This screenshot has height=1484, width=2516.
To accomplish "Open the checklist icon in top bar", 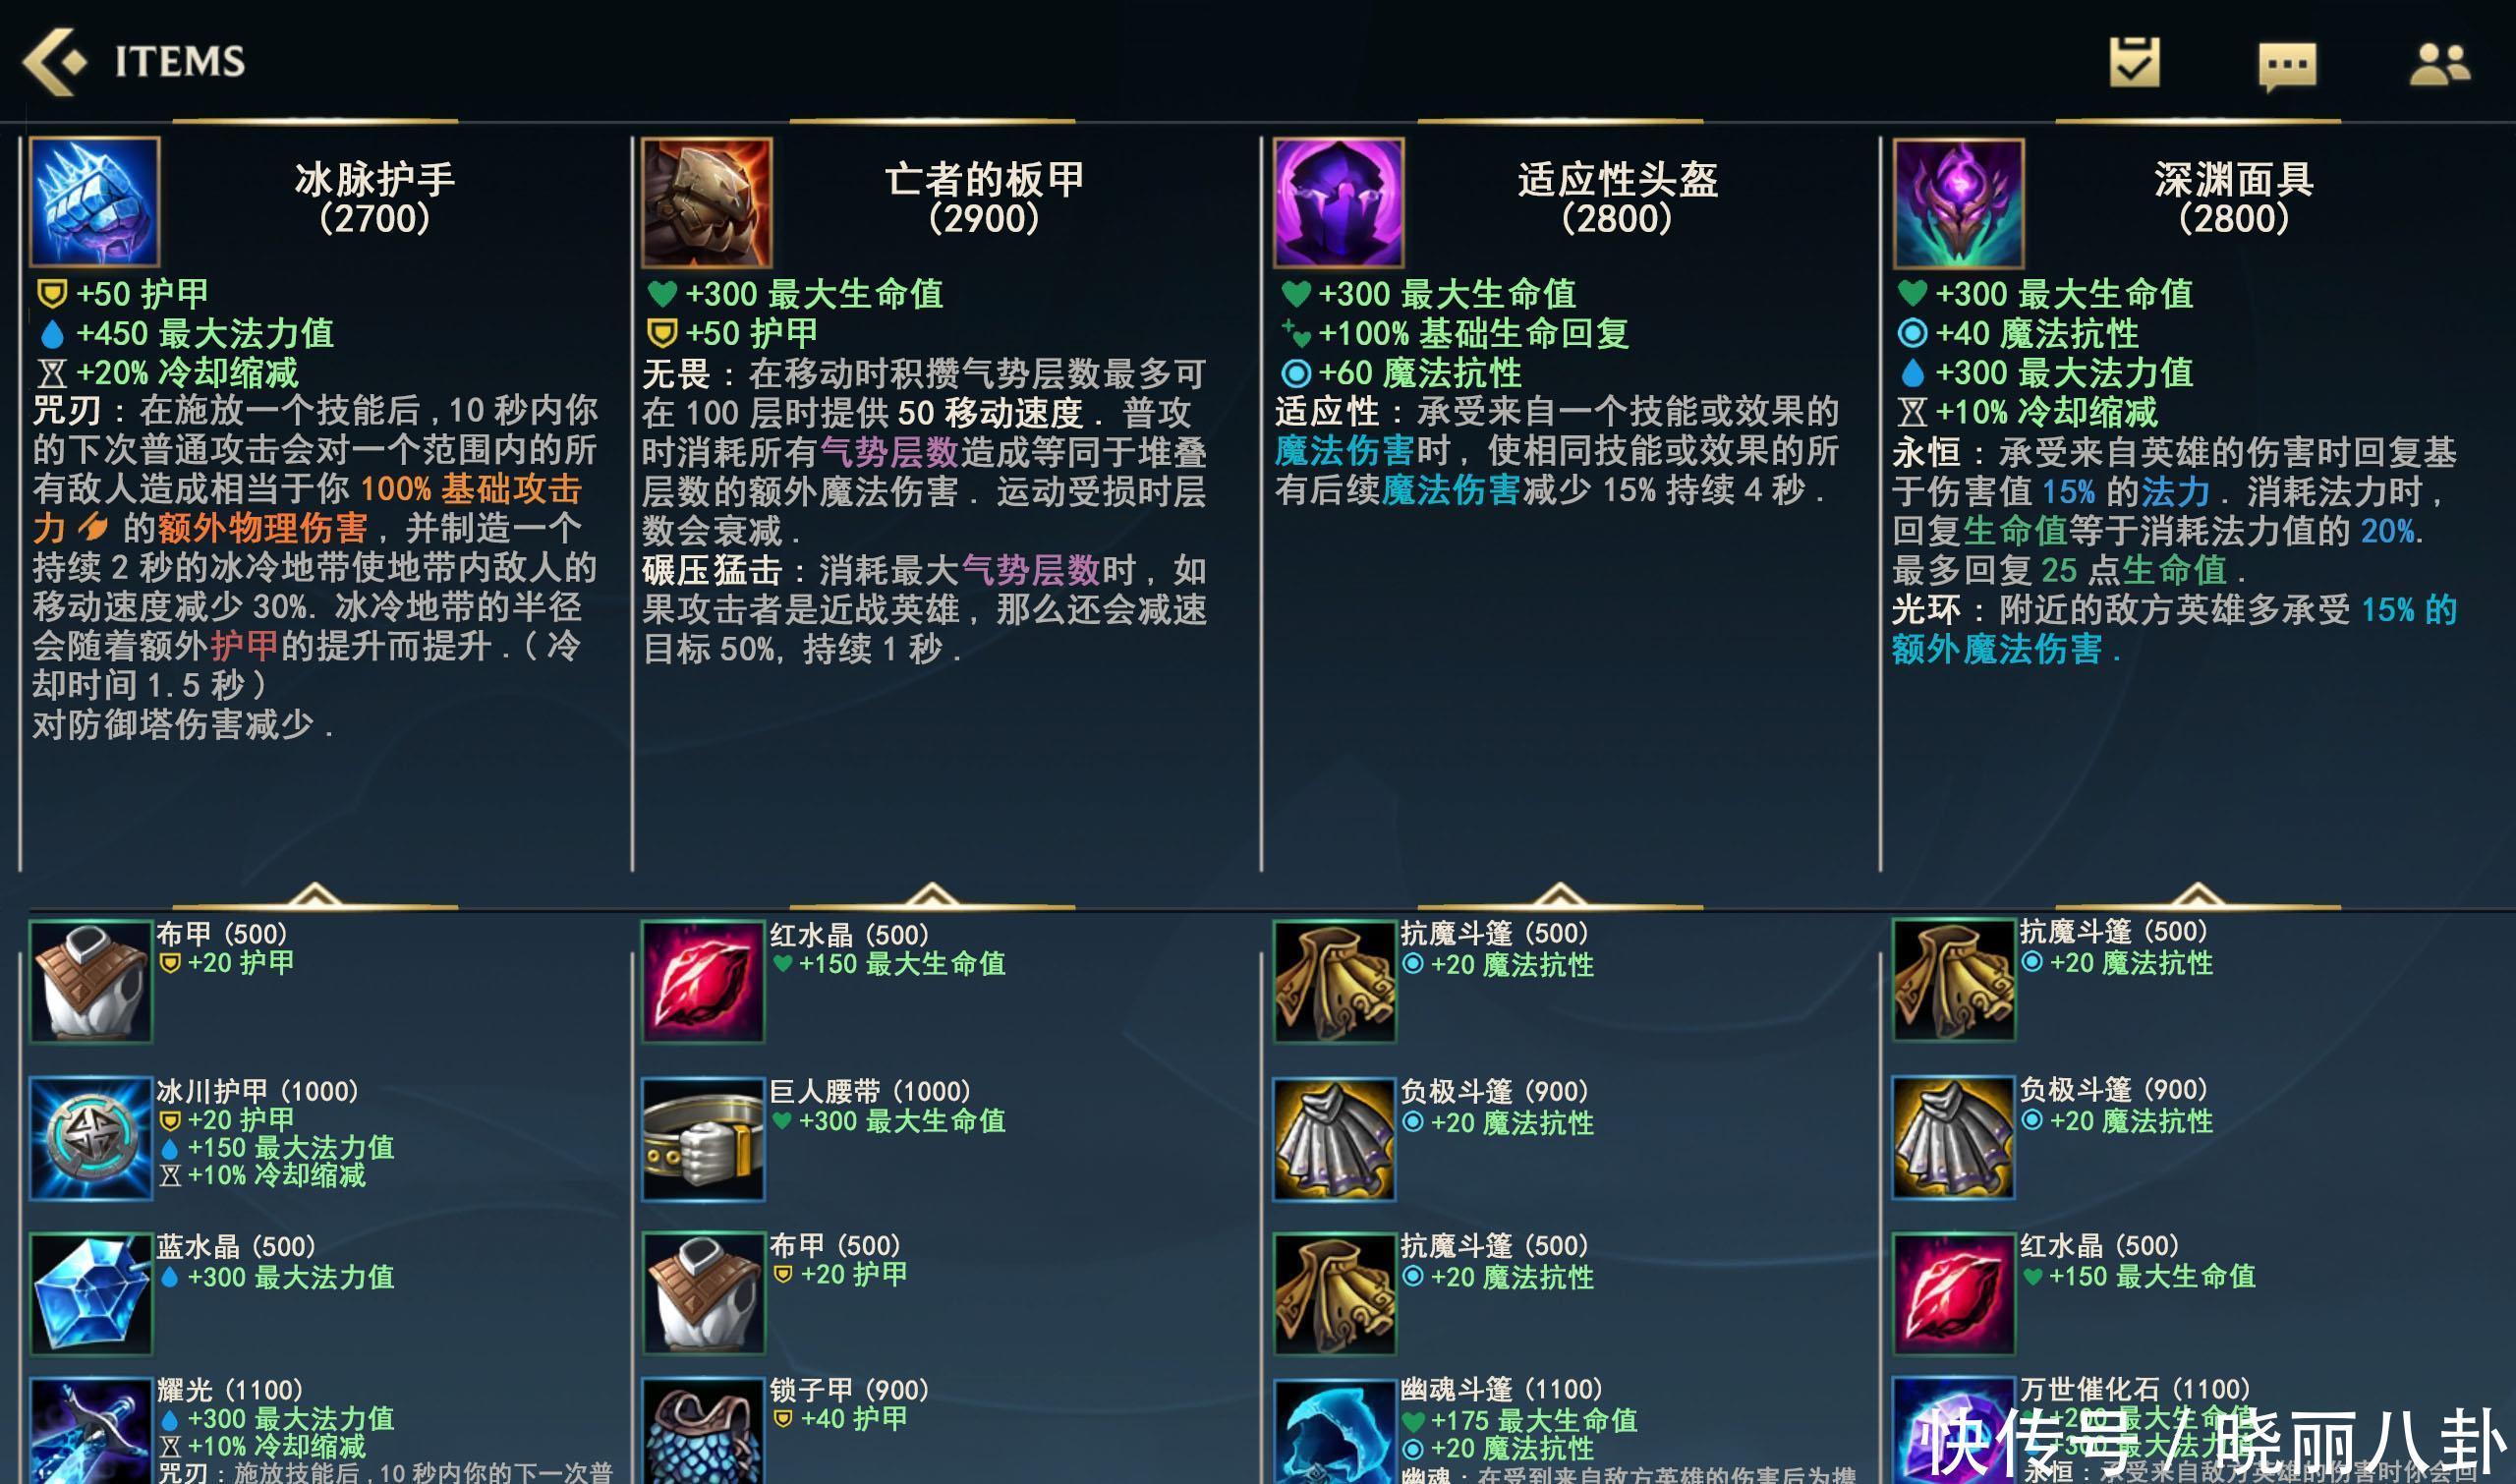I will (2134, 62).
